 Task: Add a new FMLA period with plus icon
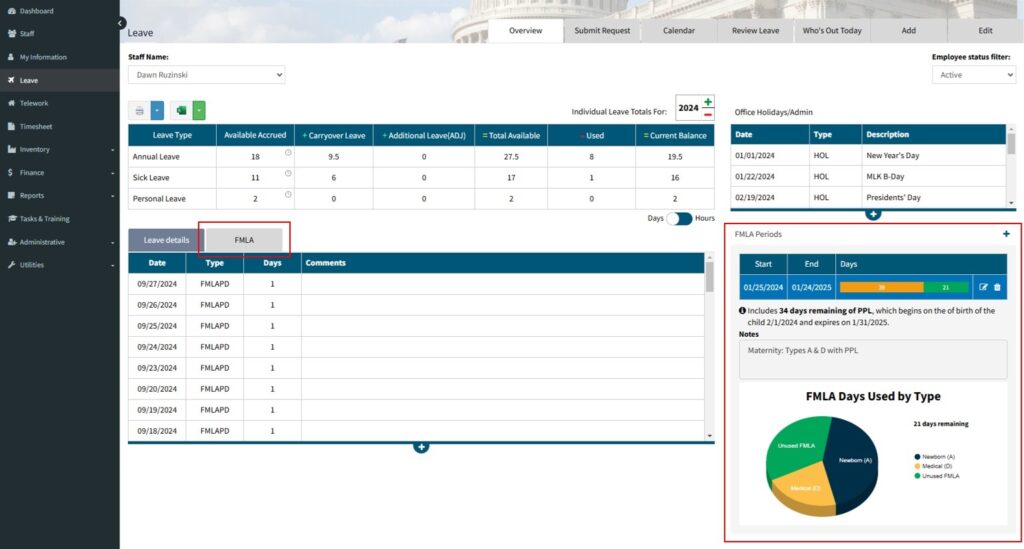(1006, 234)
